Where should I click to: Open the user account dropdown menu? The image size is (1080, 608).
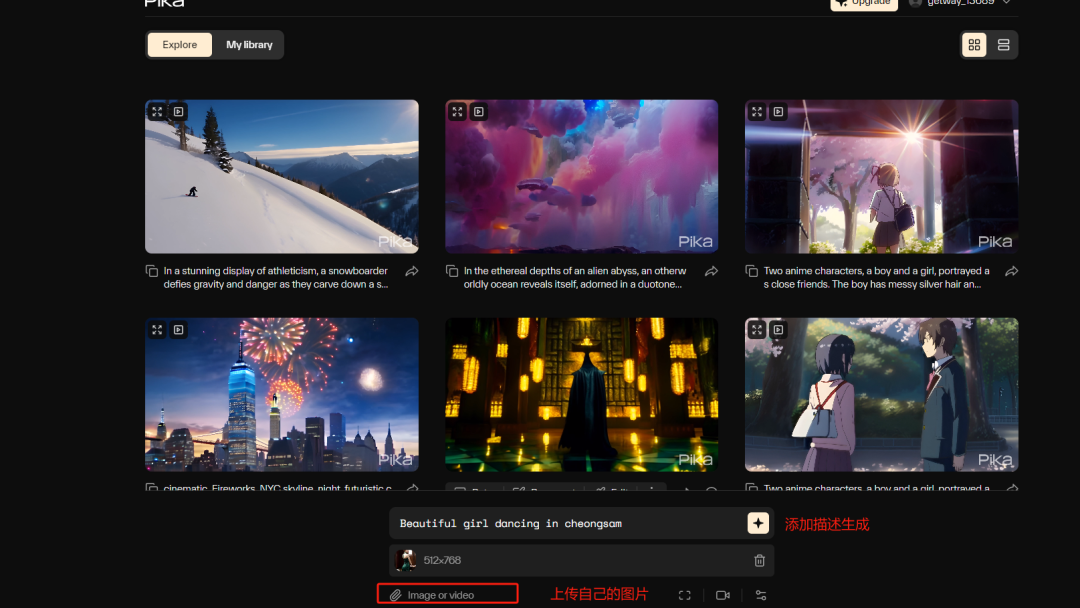point(1006,3)
